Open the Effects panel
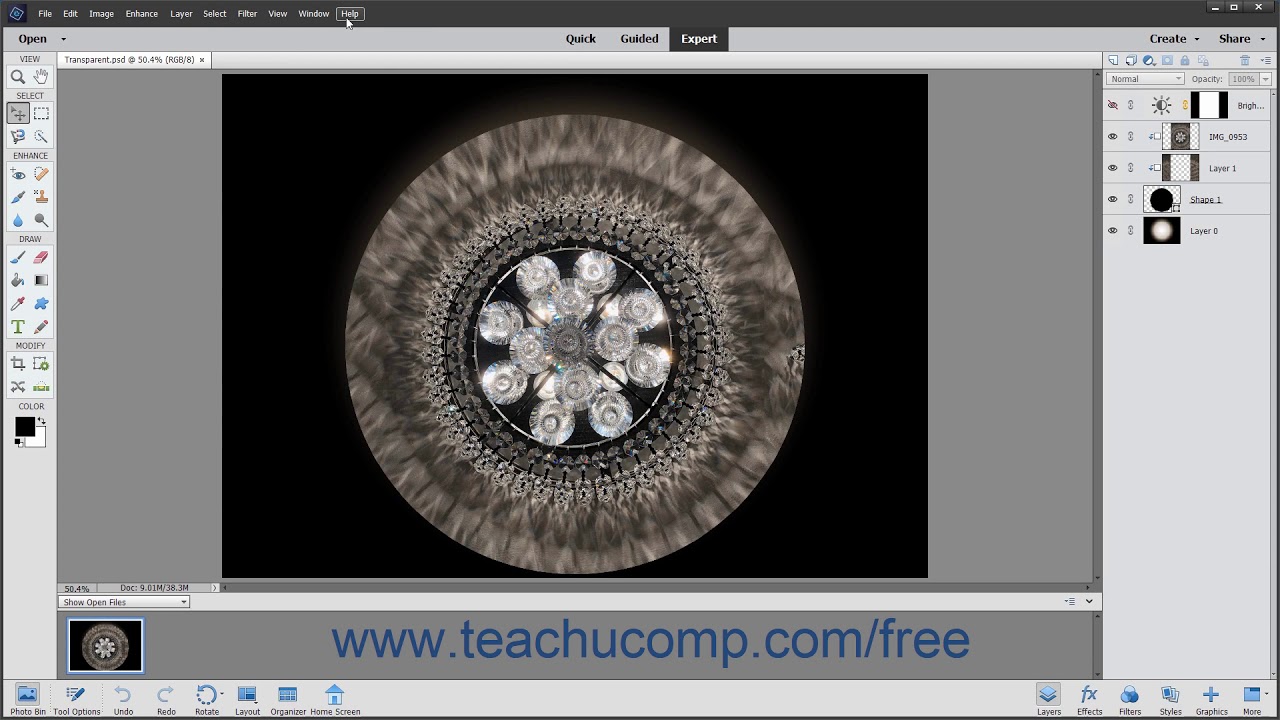Screen dimensions: 1280x720 click(1089, 700)
